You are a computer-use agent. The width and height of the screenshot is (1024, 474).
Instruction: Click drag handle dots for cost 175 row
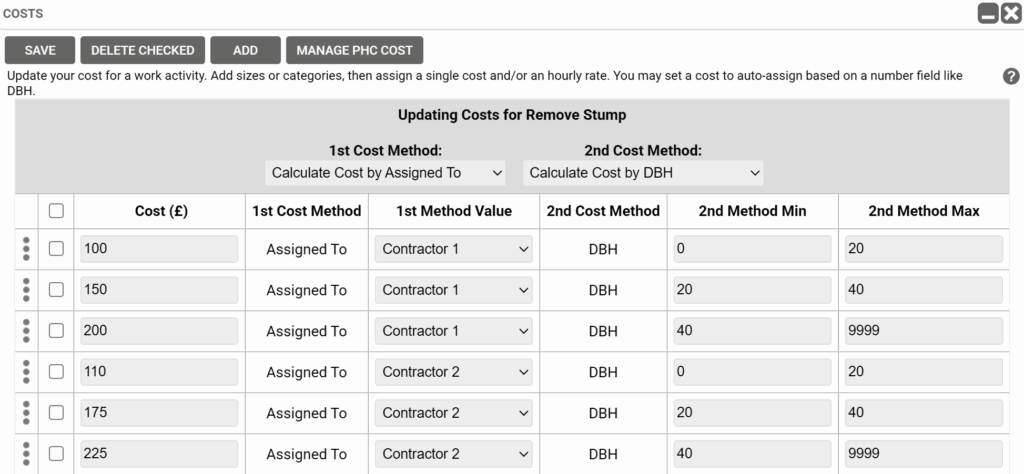[x=26, y=413]
